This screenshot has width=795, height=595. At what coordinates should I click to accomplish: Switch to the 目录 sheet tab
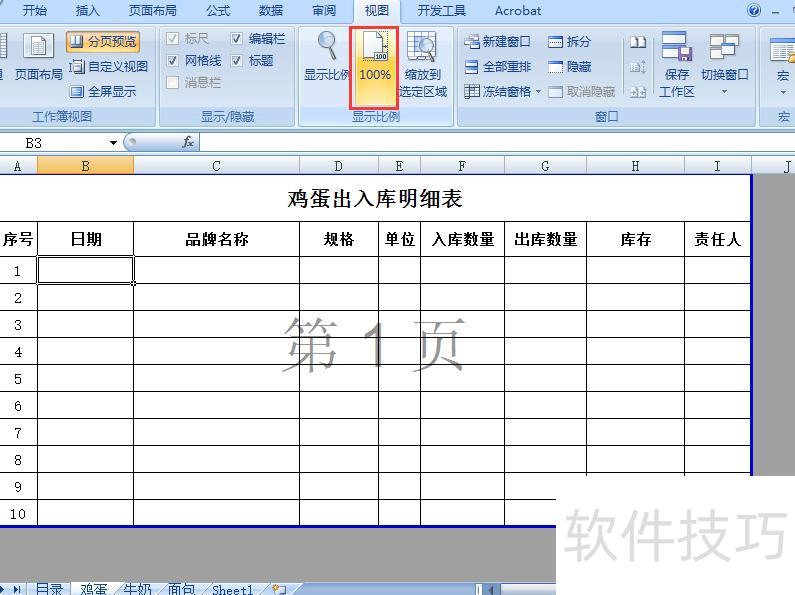tap(49, 589)
